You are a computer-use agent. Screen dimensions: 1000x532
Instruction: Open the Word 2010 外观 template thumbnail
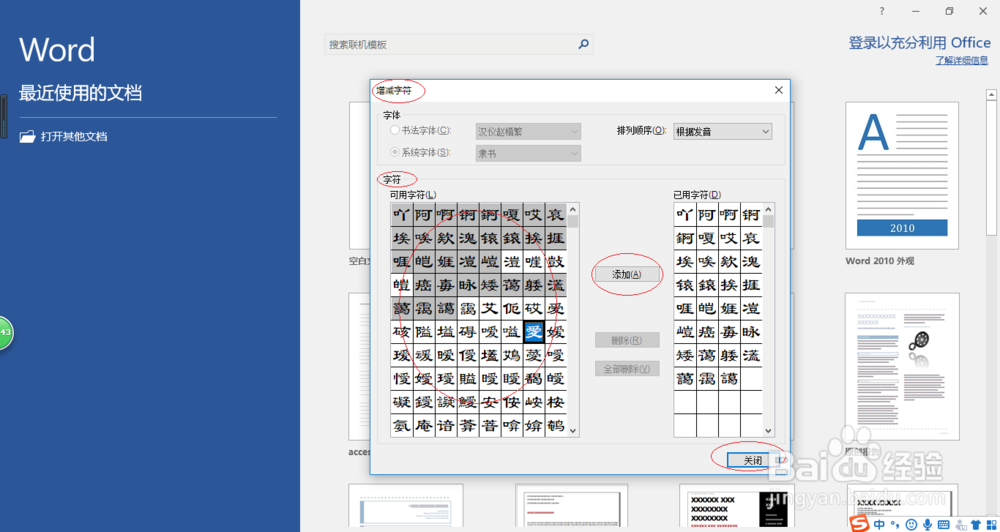(x=902, y=175)
